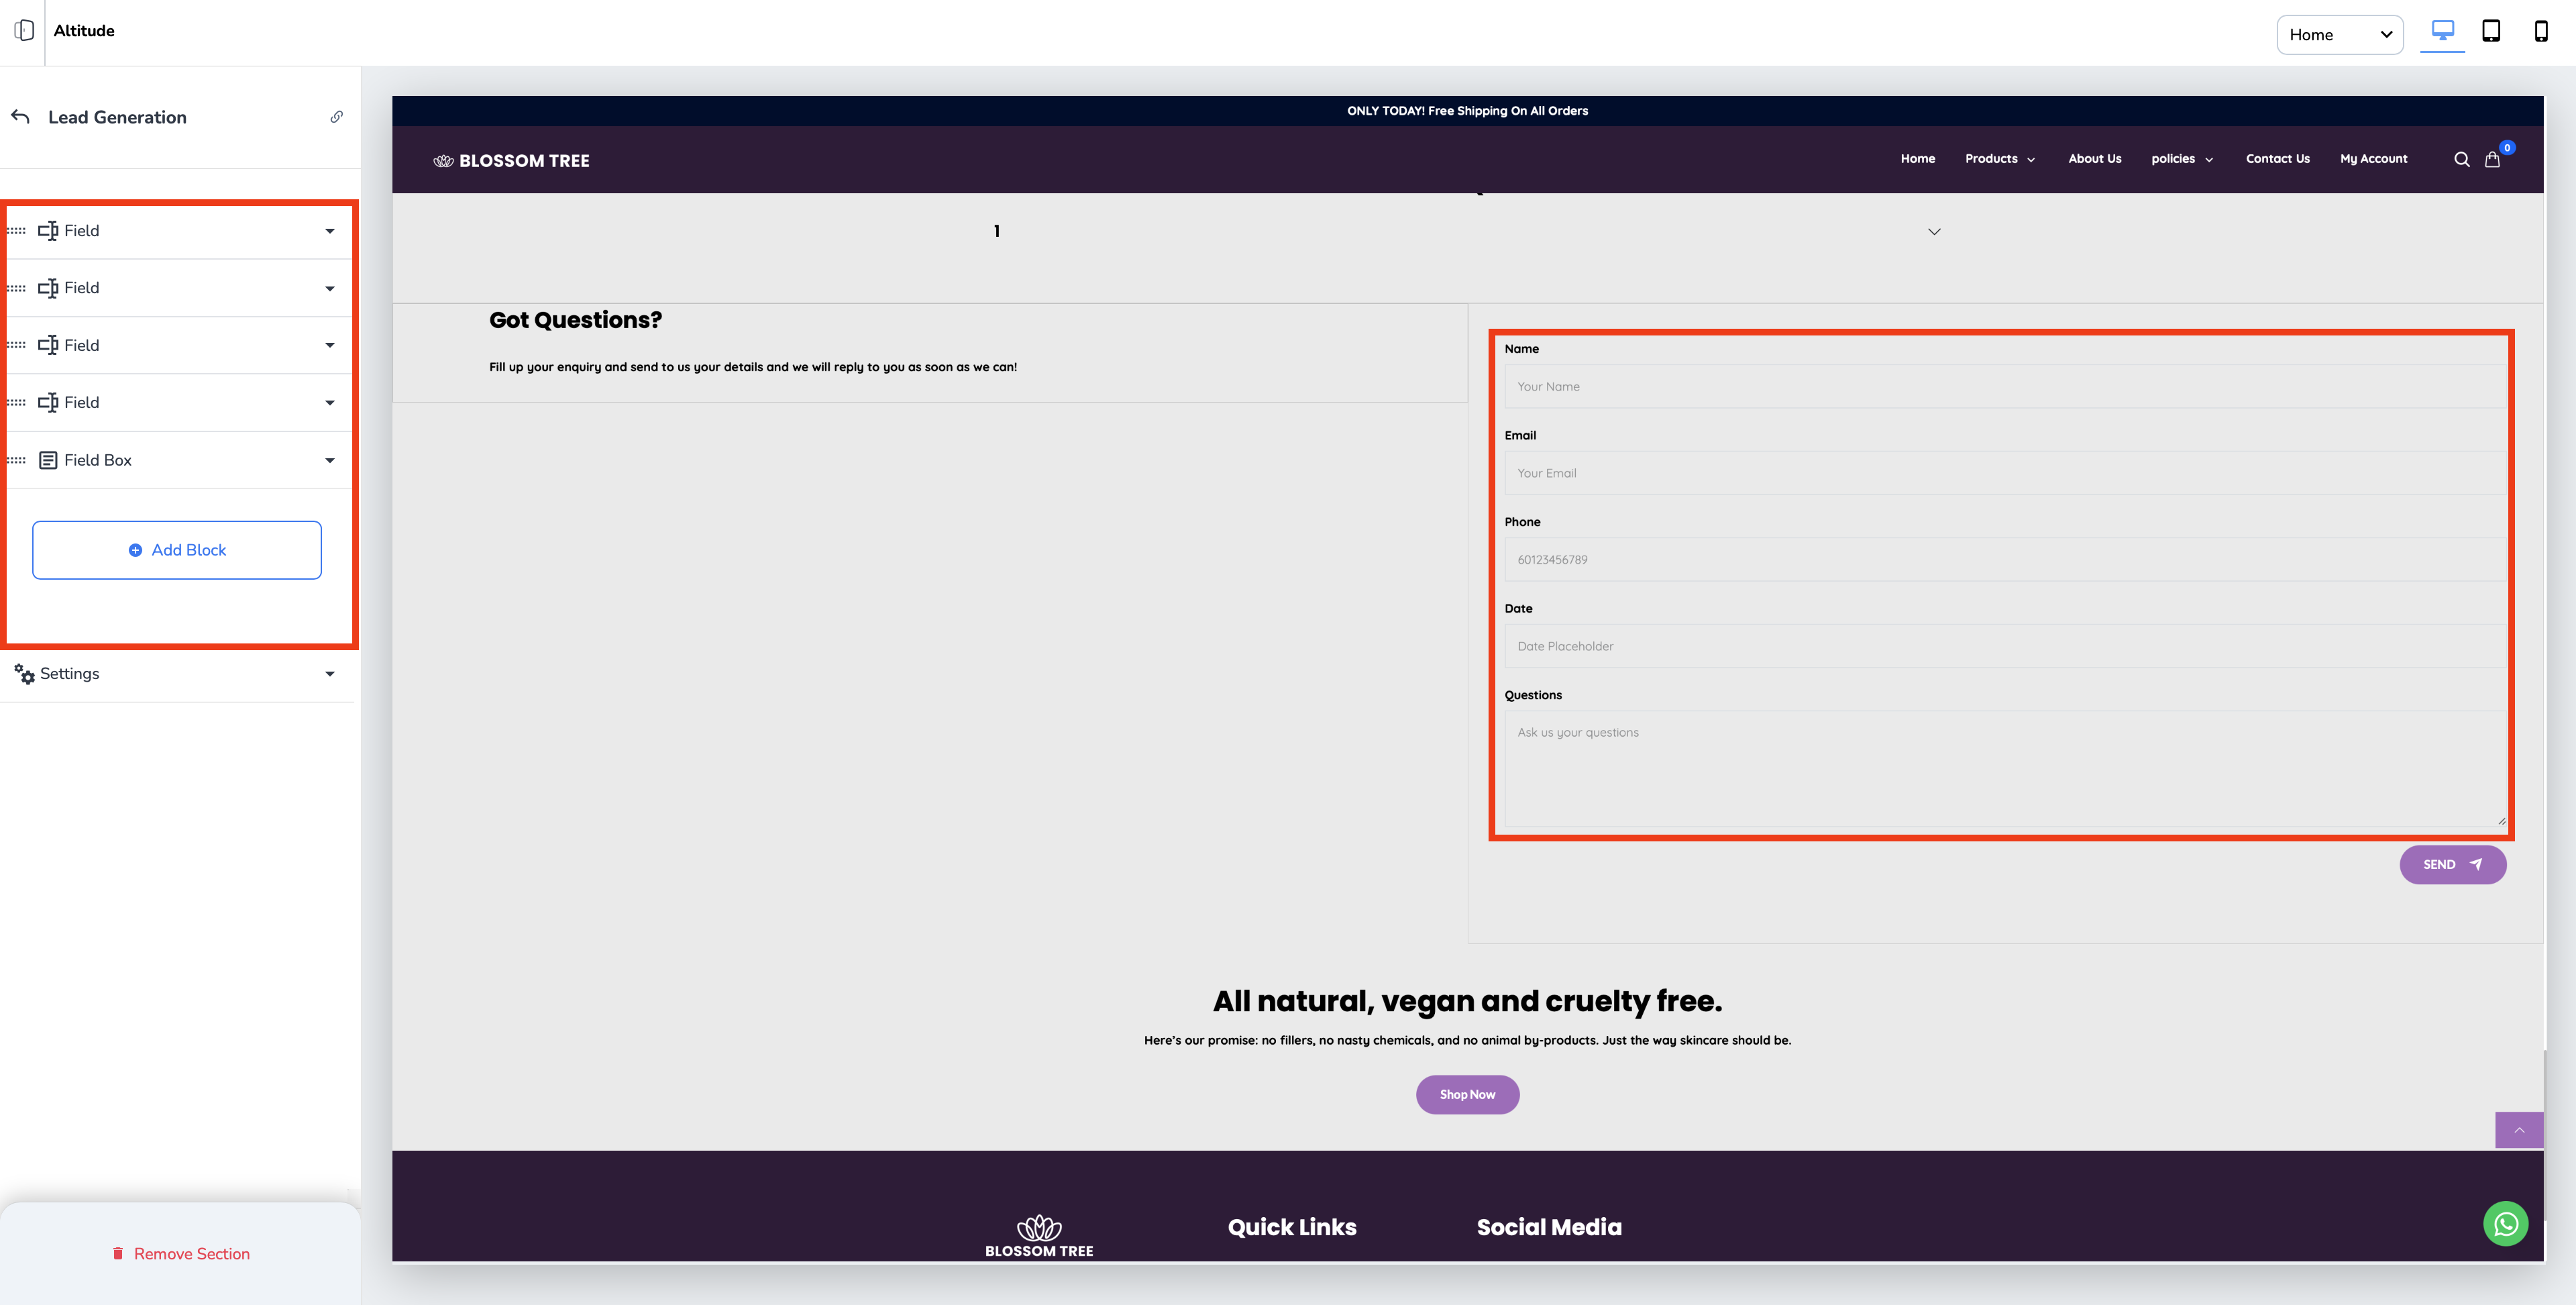
Task: Open the WhatsApp chat bubble
Action: 2505,1223
